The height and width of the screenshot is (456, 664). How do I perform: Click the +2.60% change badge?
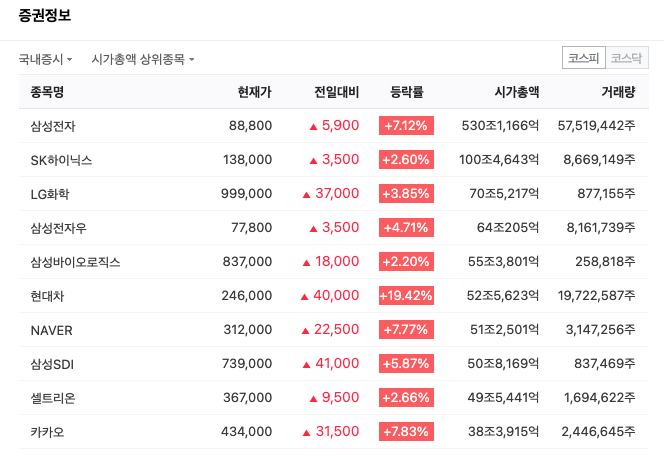coord(406,160)
